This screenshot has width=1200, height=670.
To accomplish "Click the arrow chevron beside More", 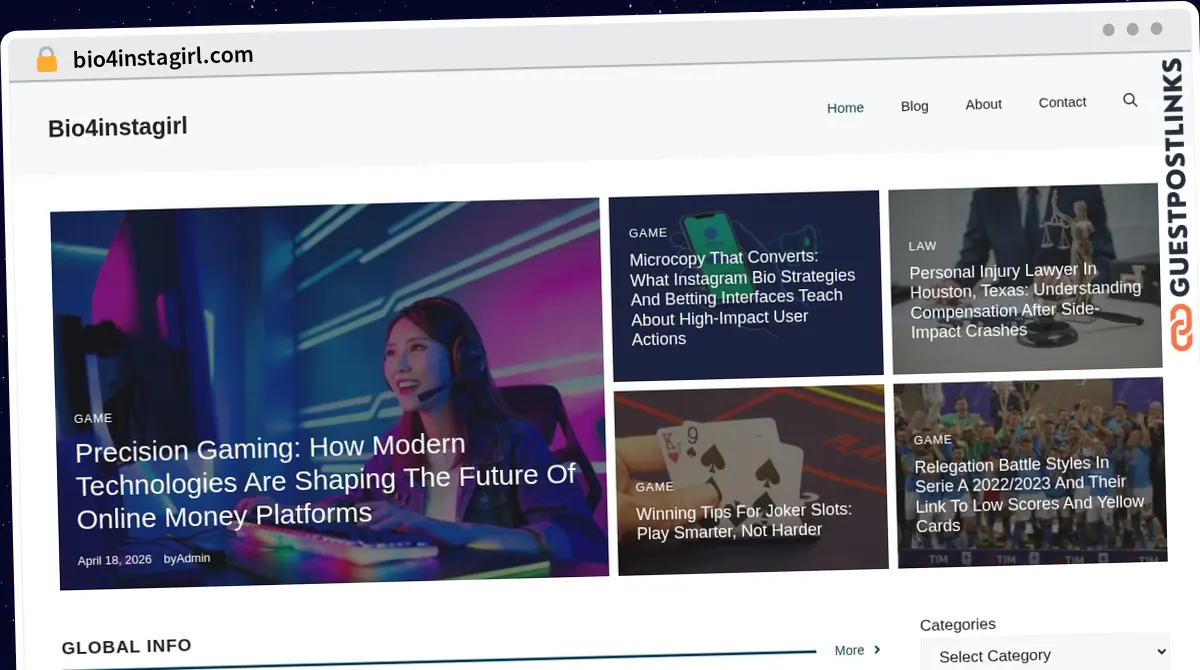I will (x=877, y=650).
